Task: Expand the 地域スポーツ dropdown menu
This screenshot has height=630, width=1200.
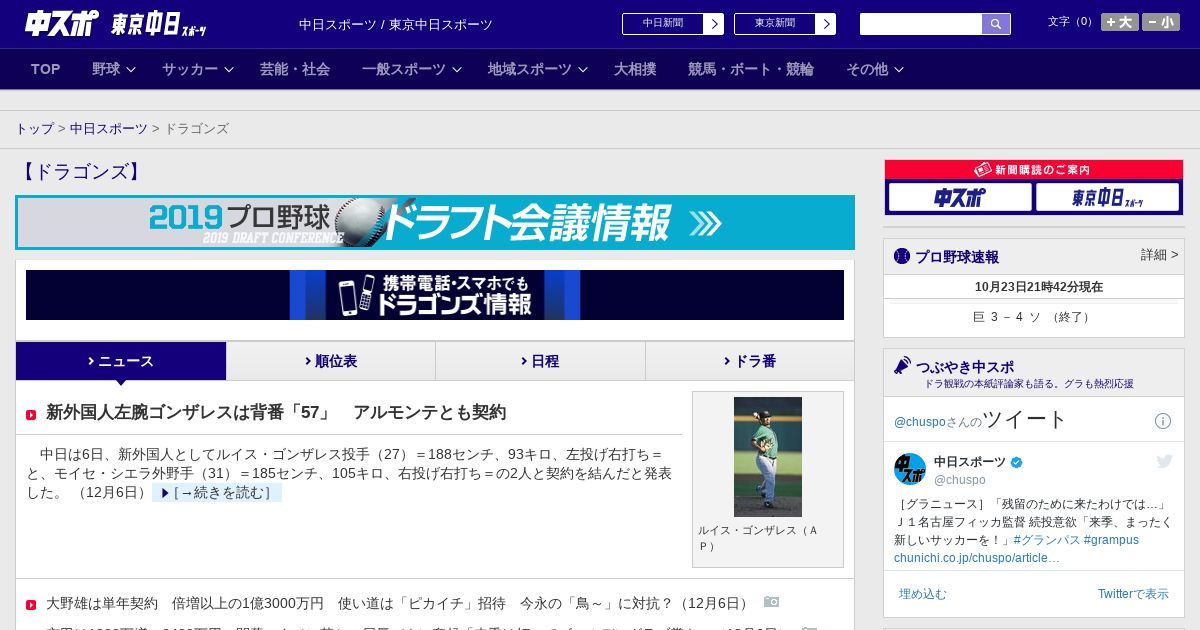Action: (538, 69)
